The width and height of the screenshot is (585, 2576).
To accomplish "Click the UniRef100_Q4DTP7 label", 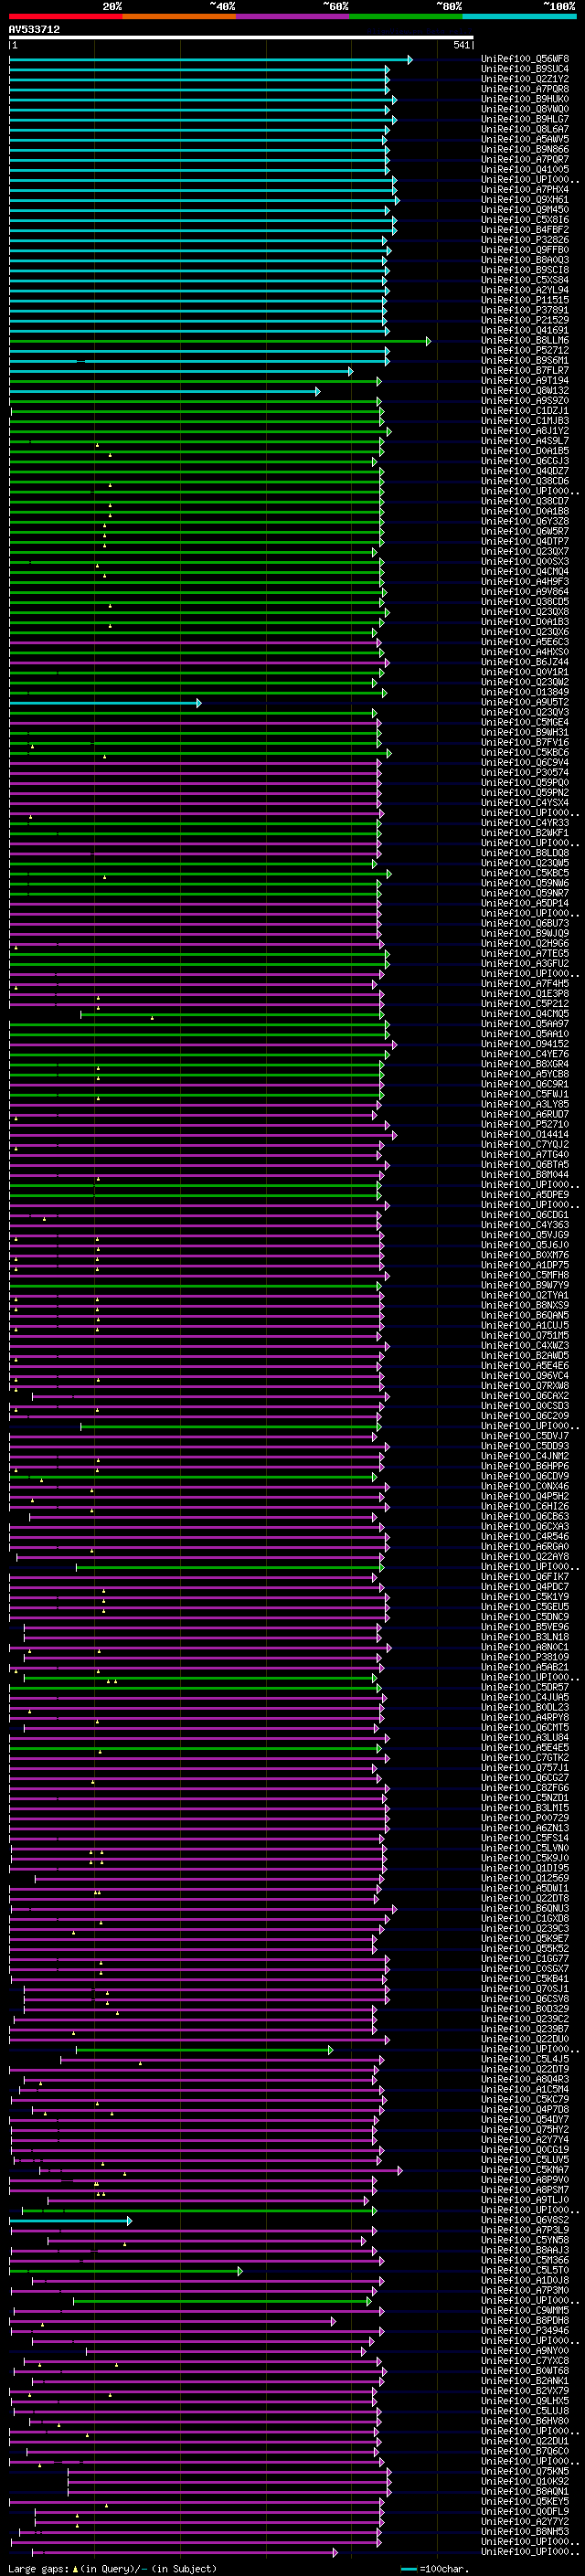I will (x=525, y=542).
